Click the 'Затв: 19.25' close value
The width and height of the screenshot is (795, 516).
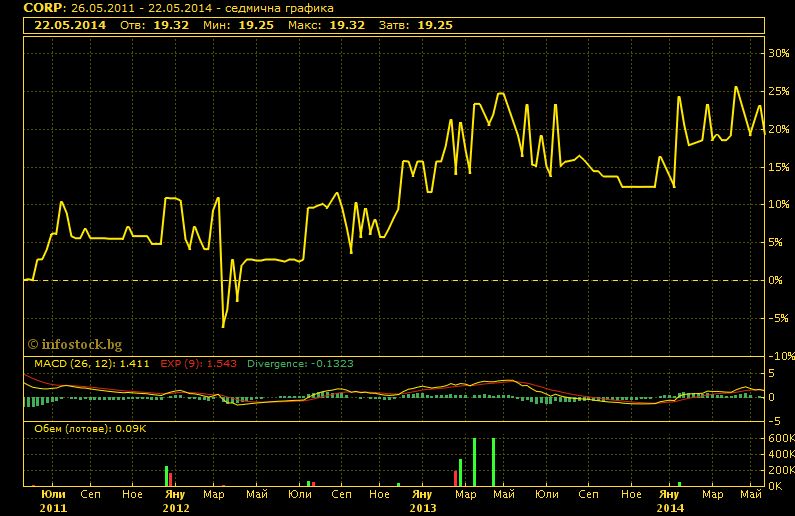416,25
